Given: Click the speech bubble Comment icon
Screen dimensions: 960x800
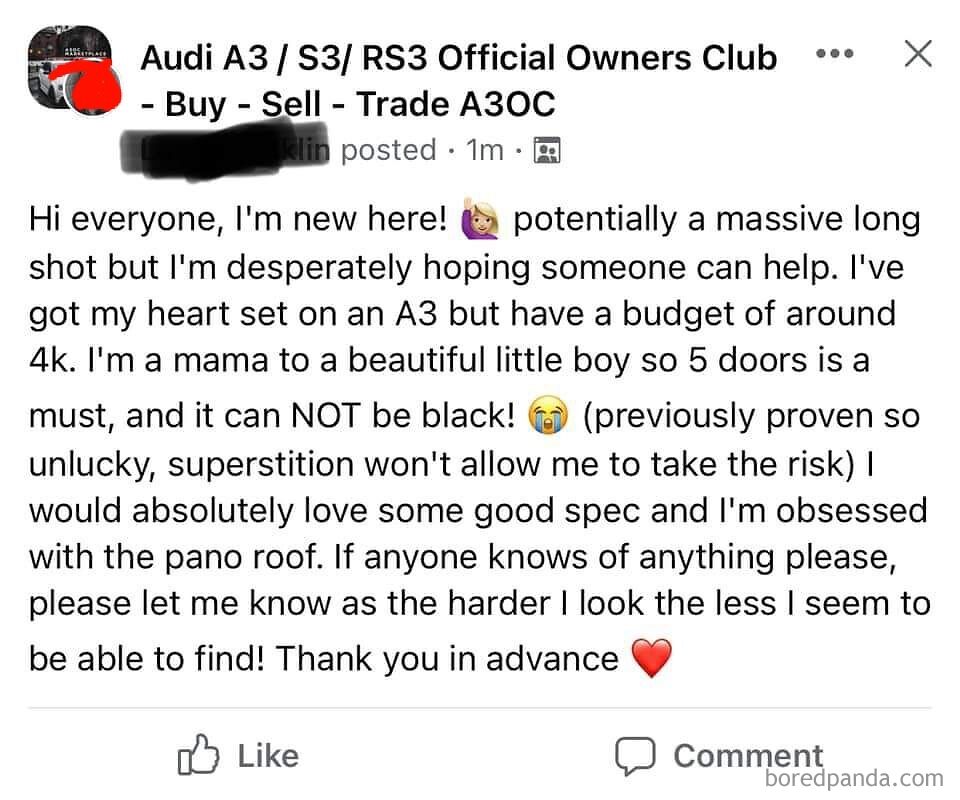Looking at the screenshot, I should point(635,756).
